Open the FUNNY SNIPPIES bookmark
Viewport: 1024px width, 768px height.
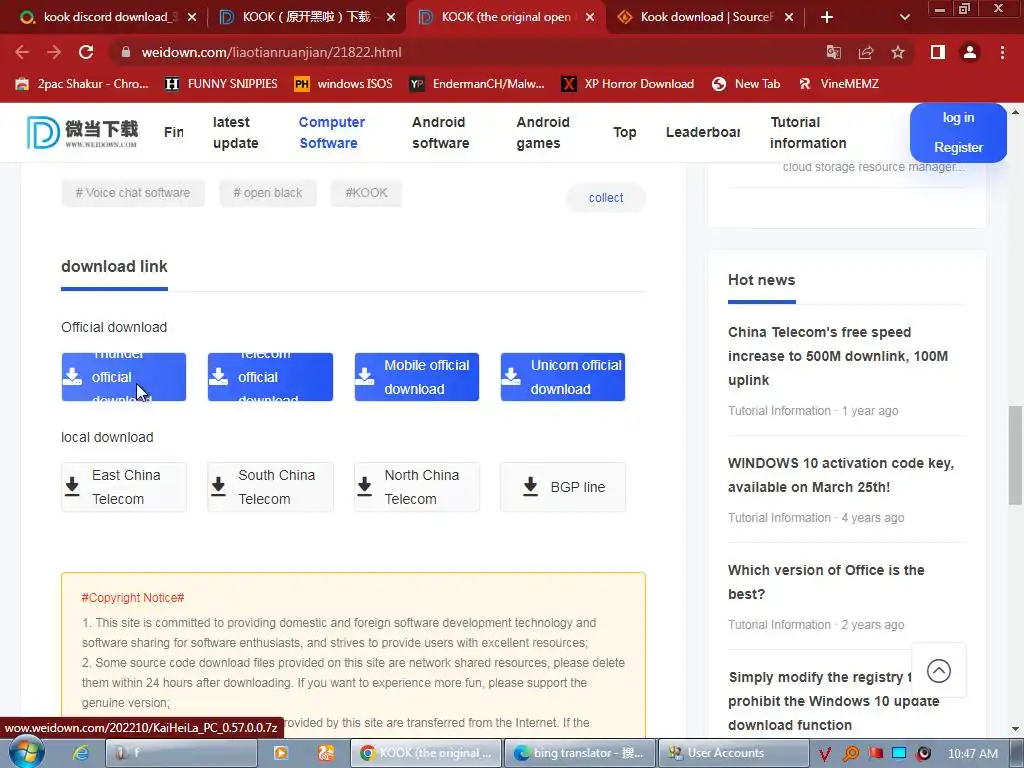pyautogui.click(x=221, y=84)
